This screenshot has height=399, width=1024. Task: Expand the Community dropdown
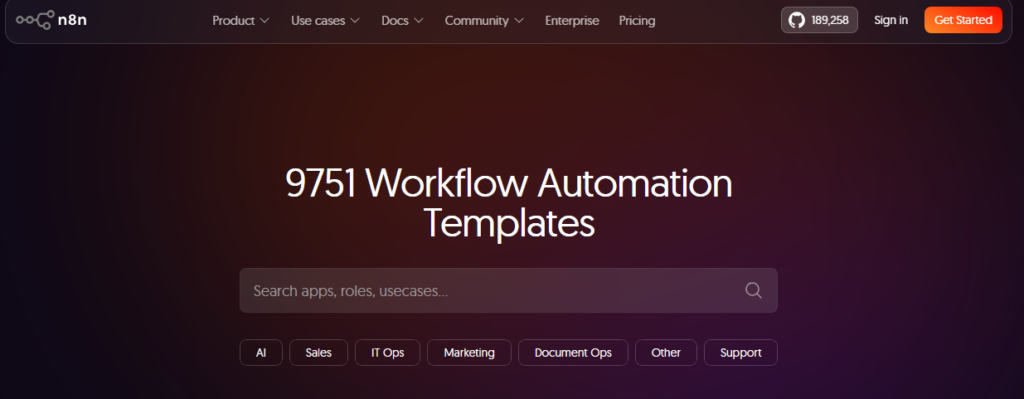click(484, 21)
